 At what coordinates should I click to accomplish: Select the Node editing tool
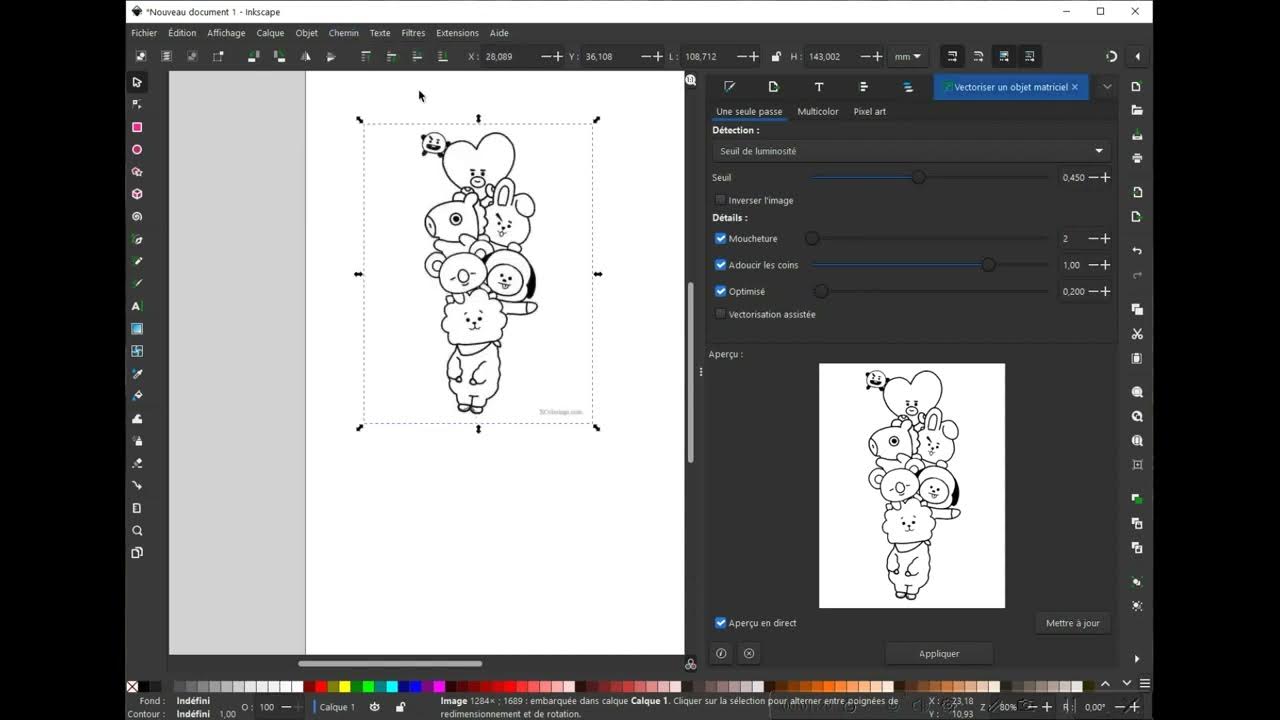coord(137,104)
